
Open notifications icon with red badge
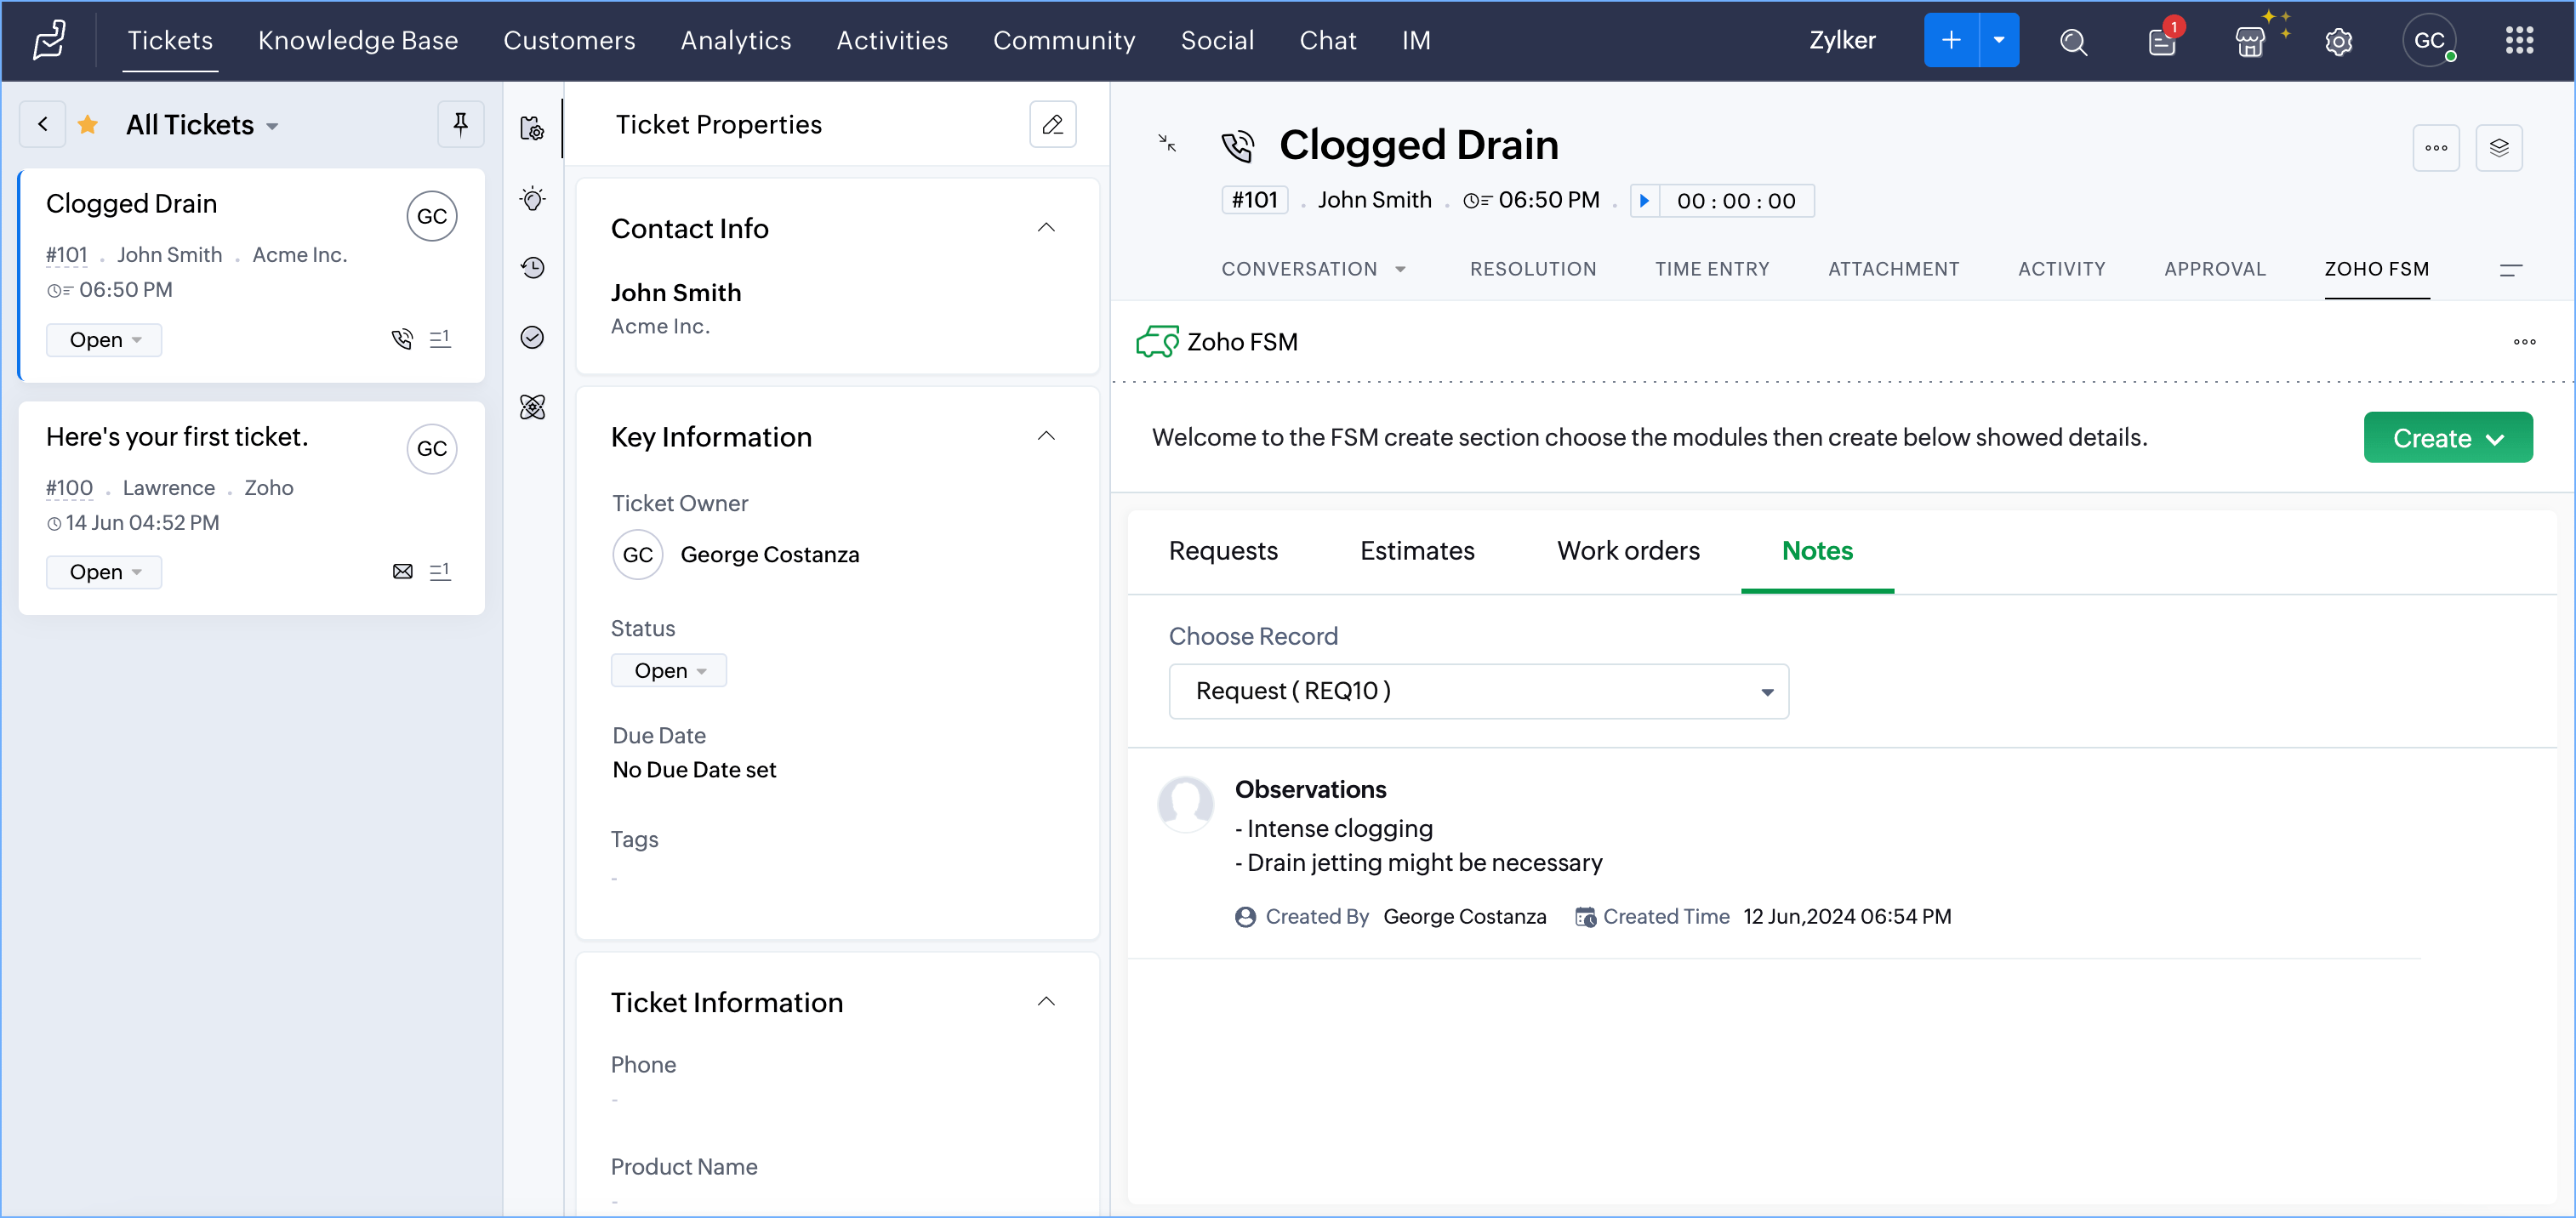click(2162, 41)
